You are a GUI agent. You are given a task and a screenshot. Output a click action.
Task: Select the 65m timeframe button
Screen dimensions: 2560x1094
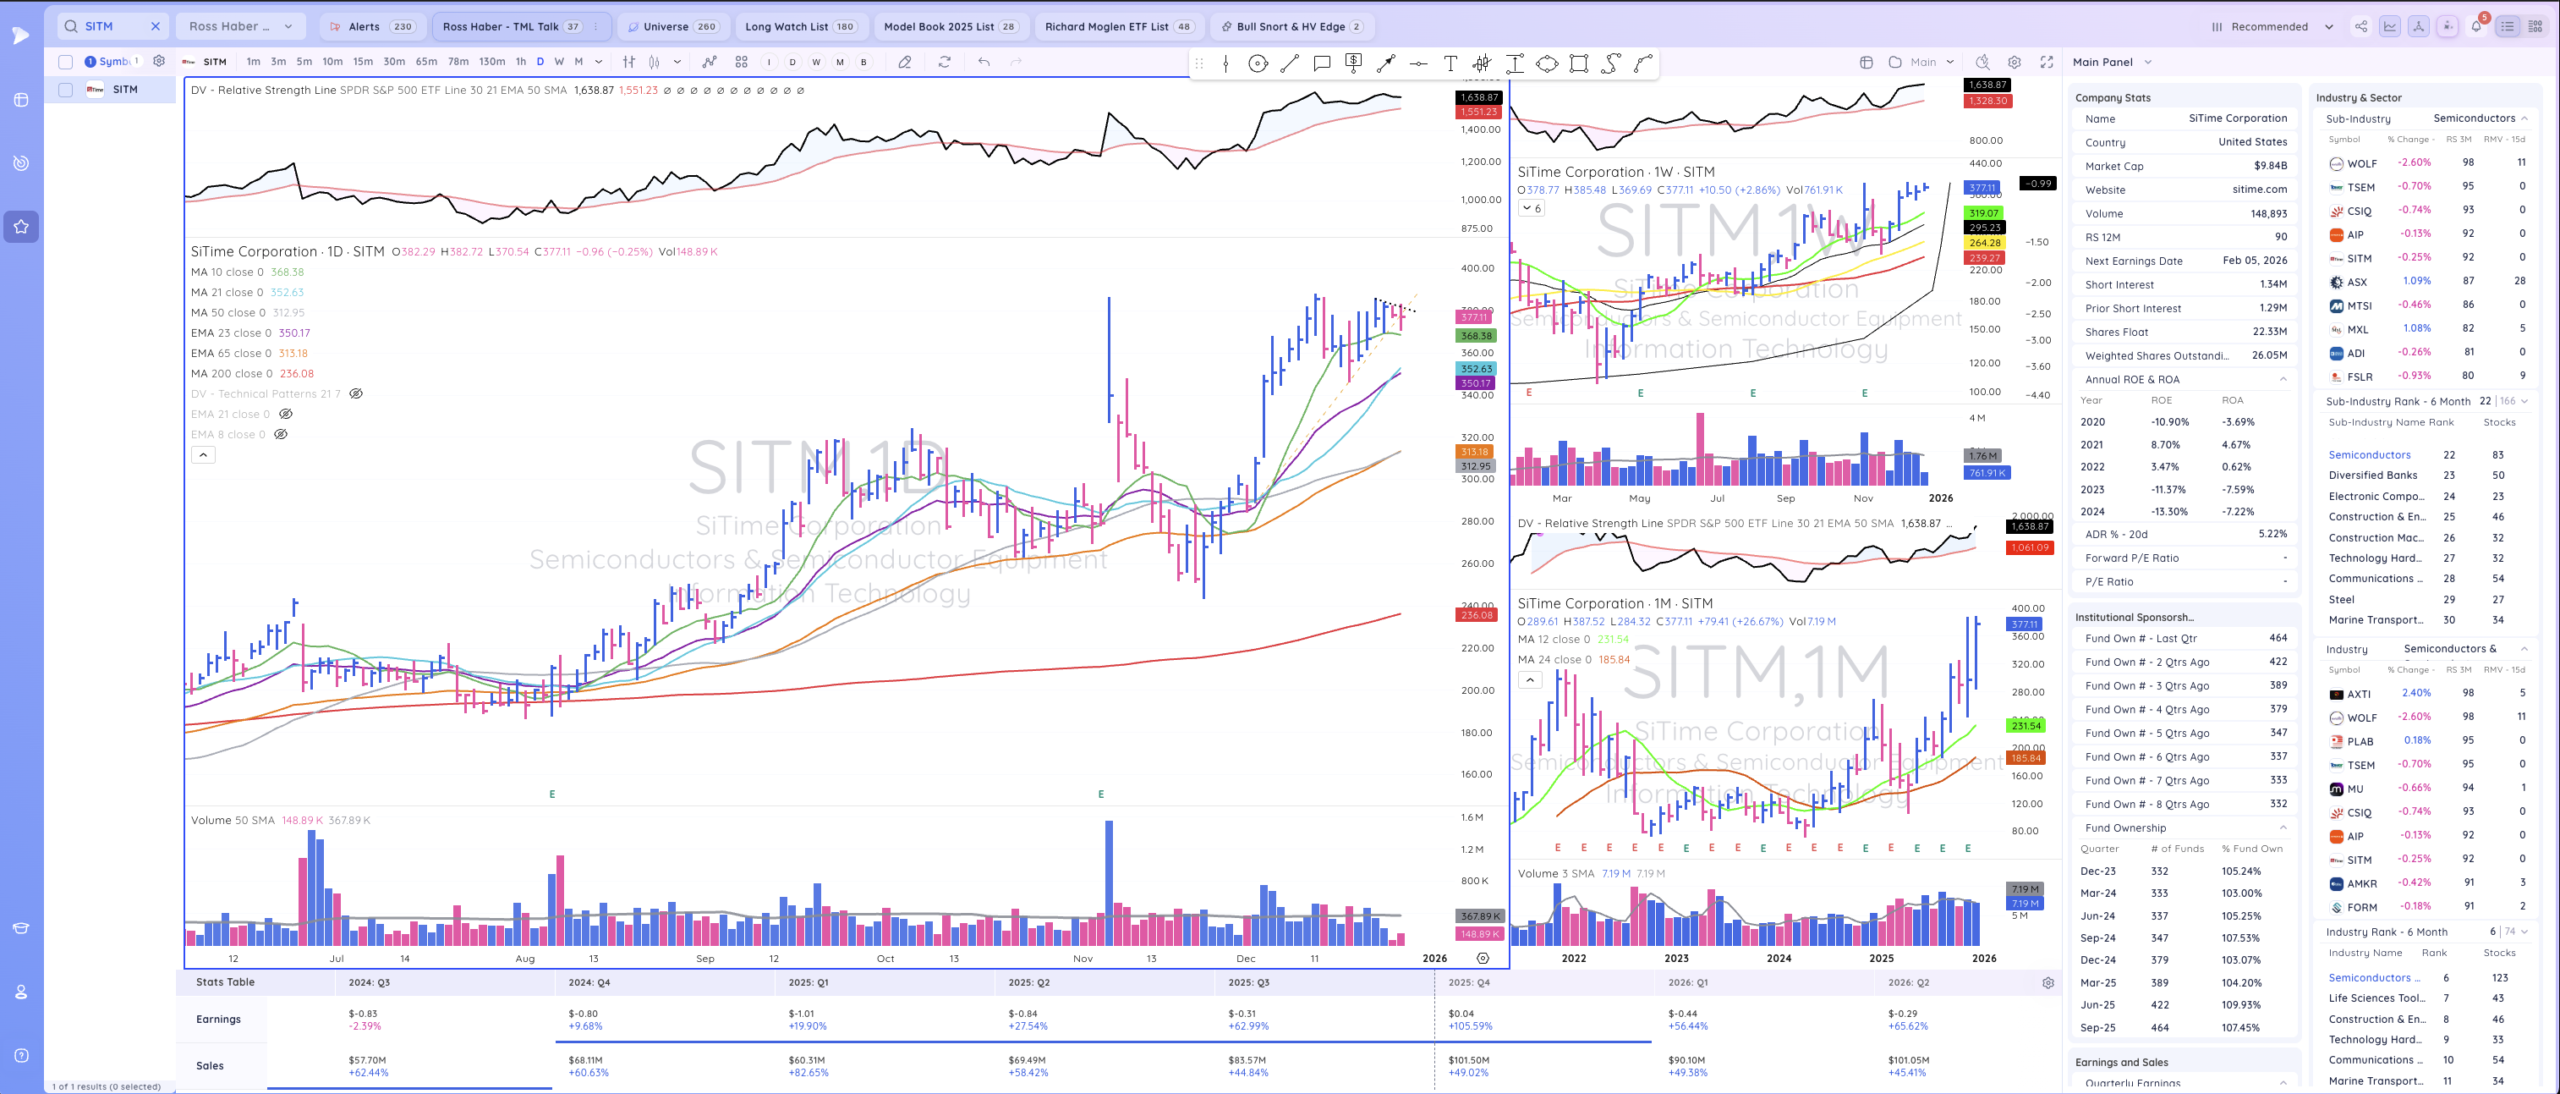[426, 62]
